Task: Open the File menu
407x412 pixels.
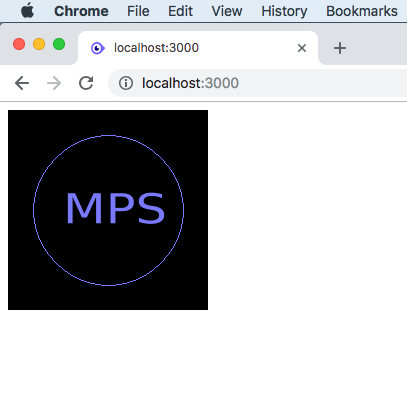Action: pyautogui.click(x=138, y=11)
